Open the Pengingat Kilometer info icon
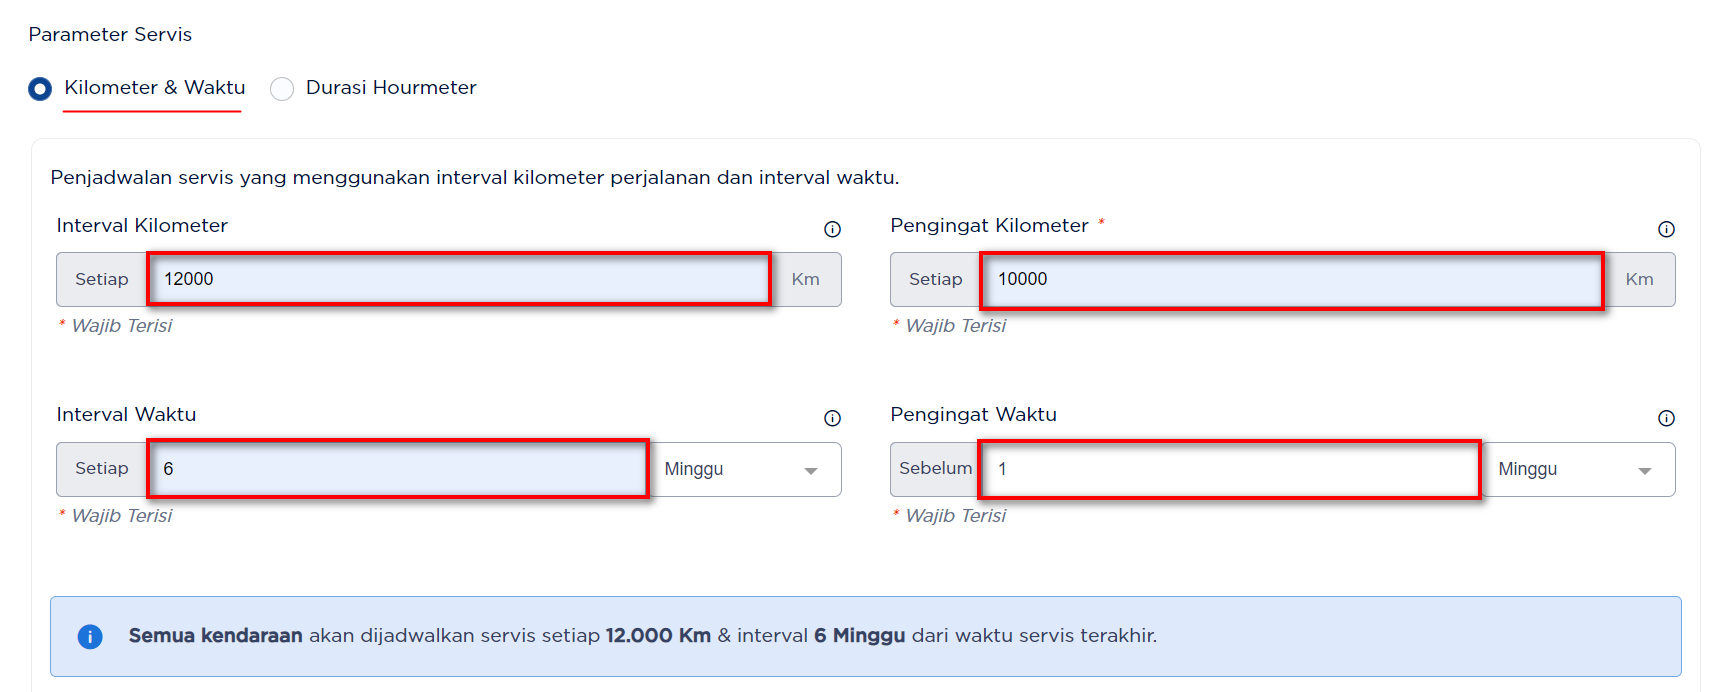 pyautogui.click(x=1666, y=229)
